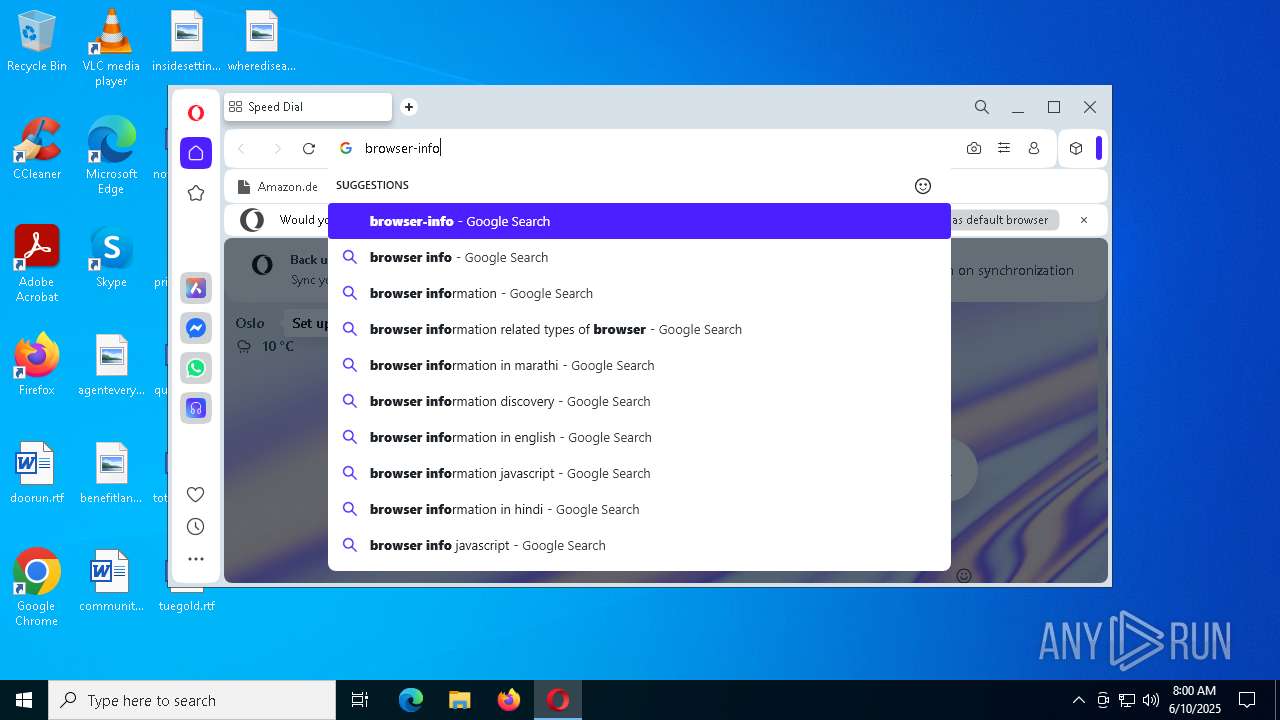1280x720 pixels.
Task: Open Adobe Acrobat desktop shortcut
Action: point(37,263)
